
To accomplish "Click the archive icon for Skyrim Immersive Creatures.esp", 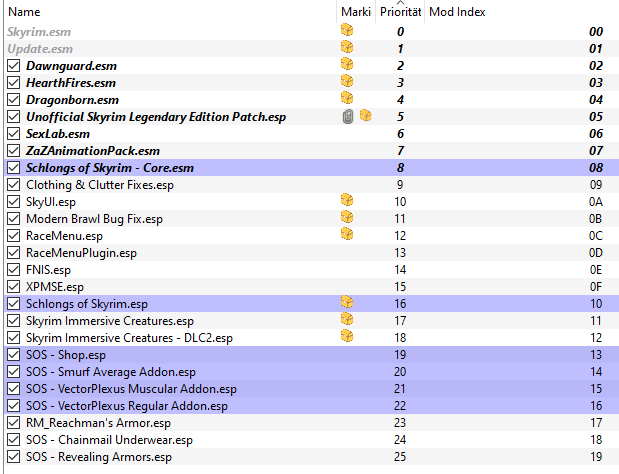I will (347, 319).
